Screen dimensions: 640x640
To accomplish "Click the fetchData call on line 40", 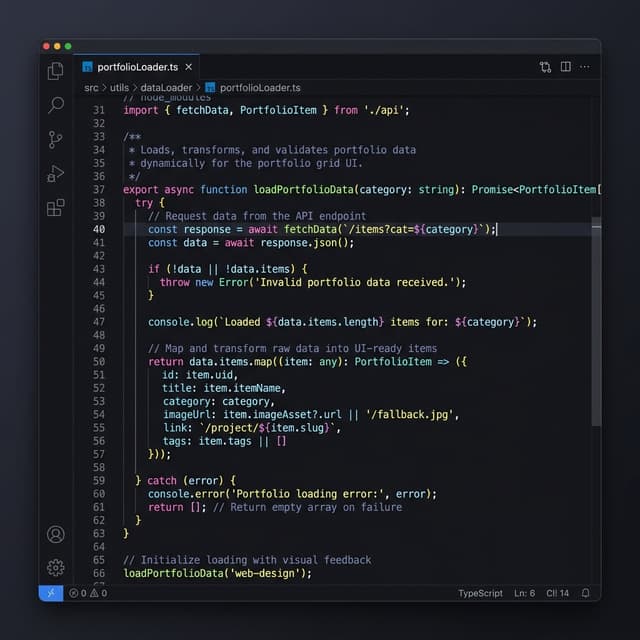I will (311, 229).
